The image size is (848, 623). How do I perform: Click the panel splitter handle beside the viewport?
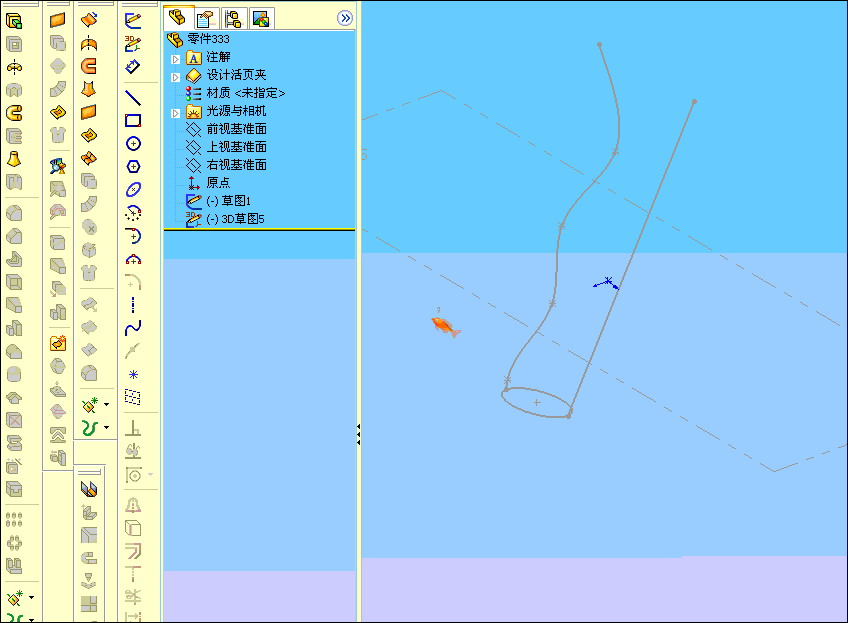(359, 434)
